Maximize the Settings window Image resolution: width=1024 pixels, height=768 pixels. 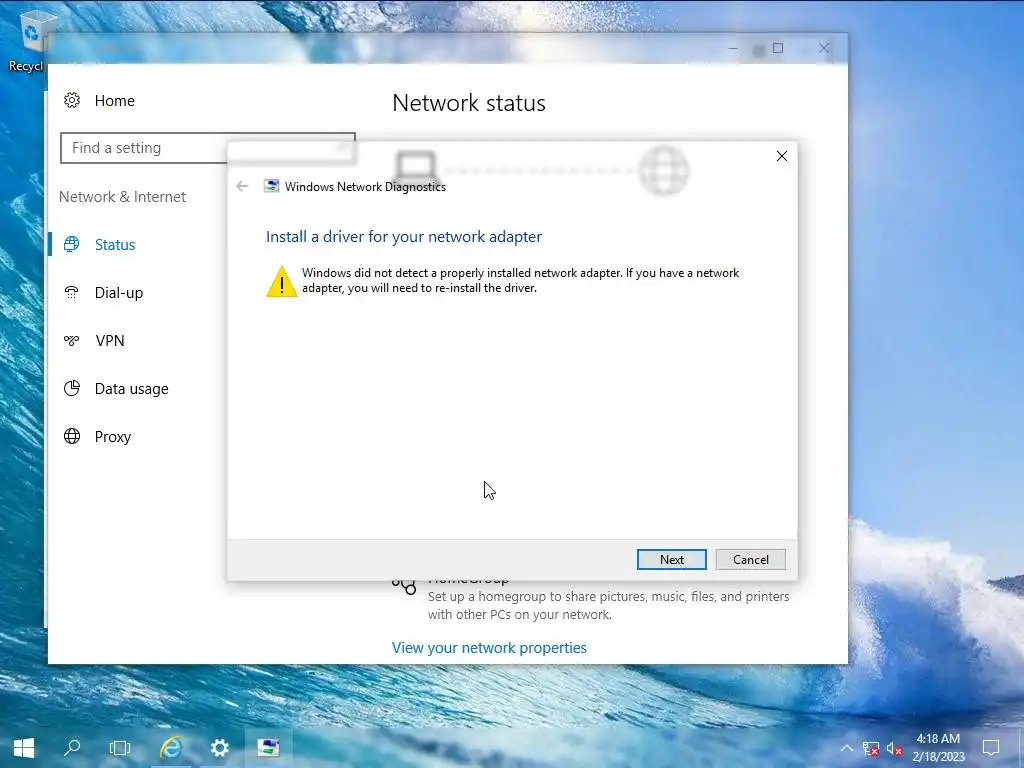pos(778,48)
